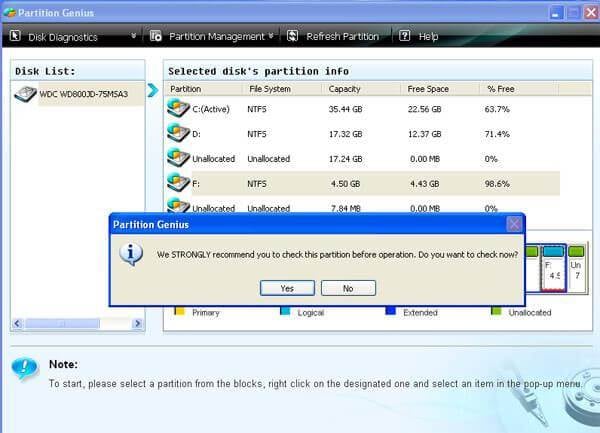
Task: Click the Disk List scrollbar right arrow
Action: 138,324
